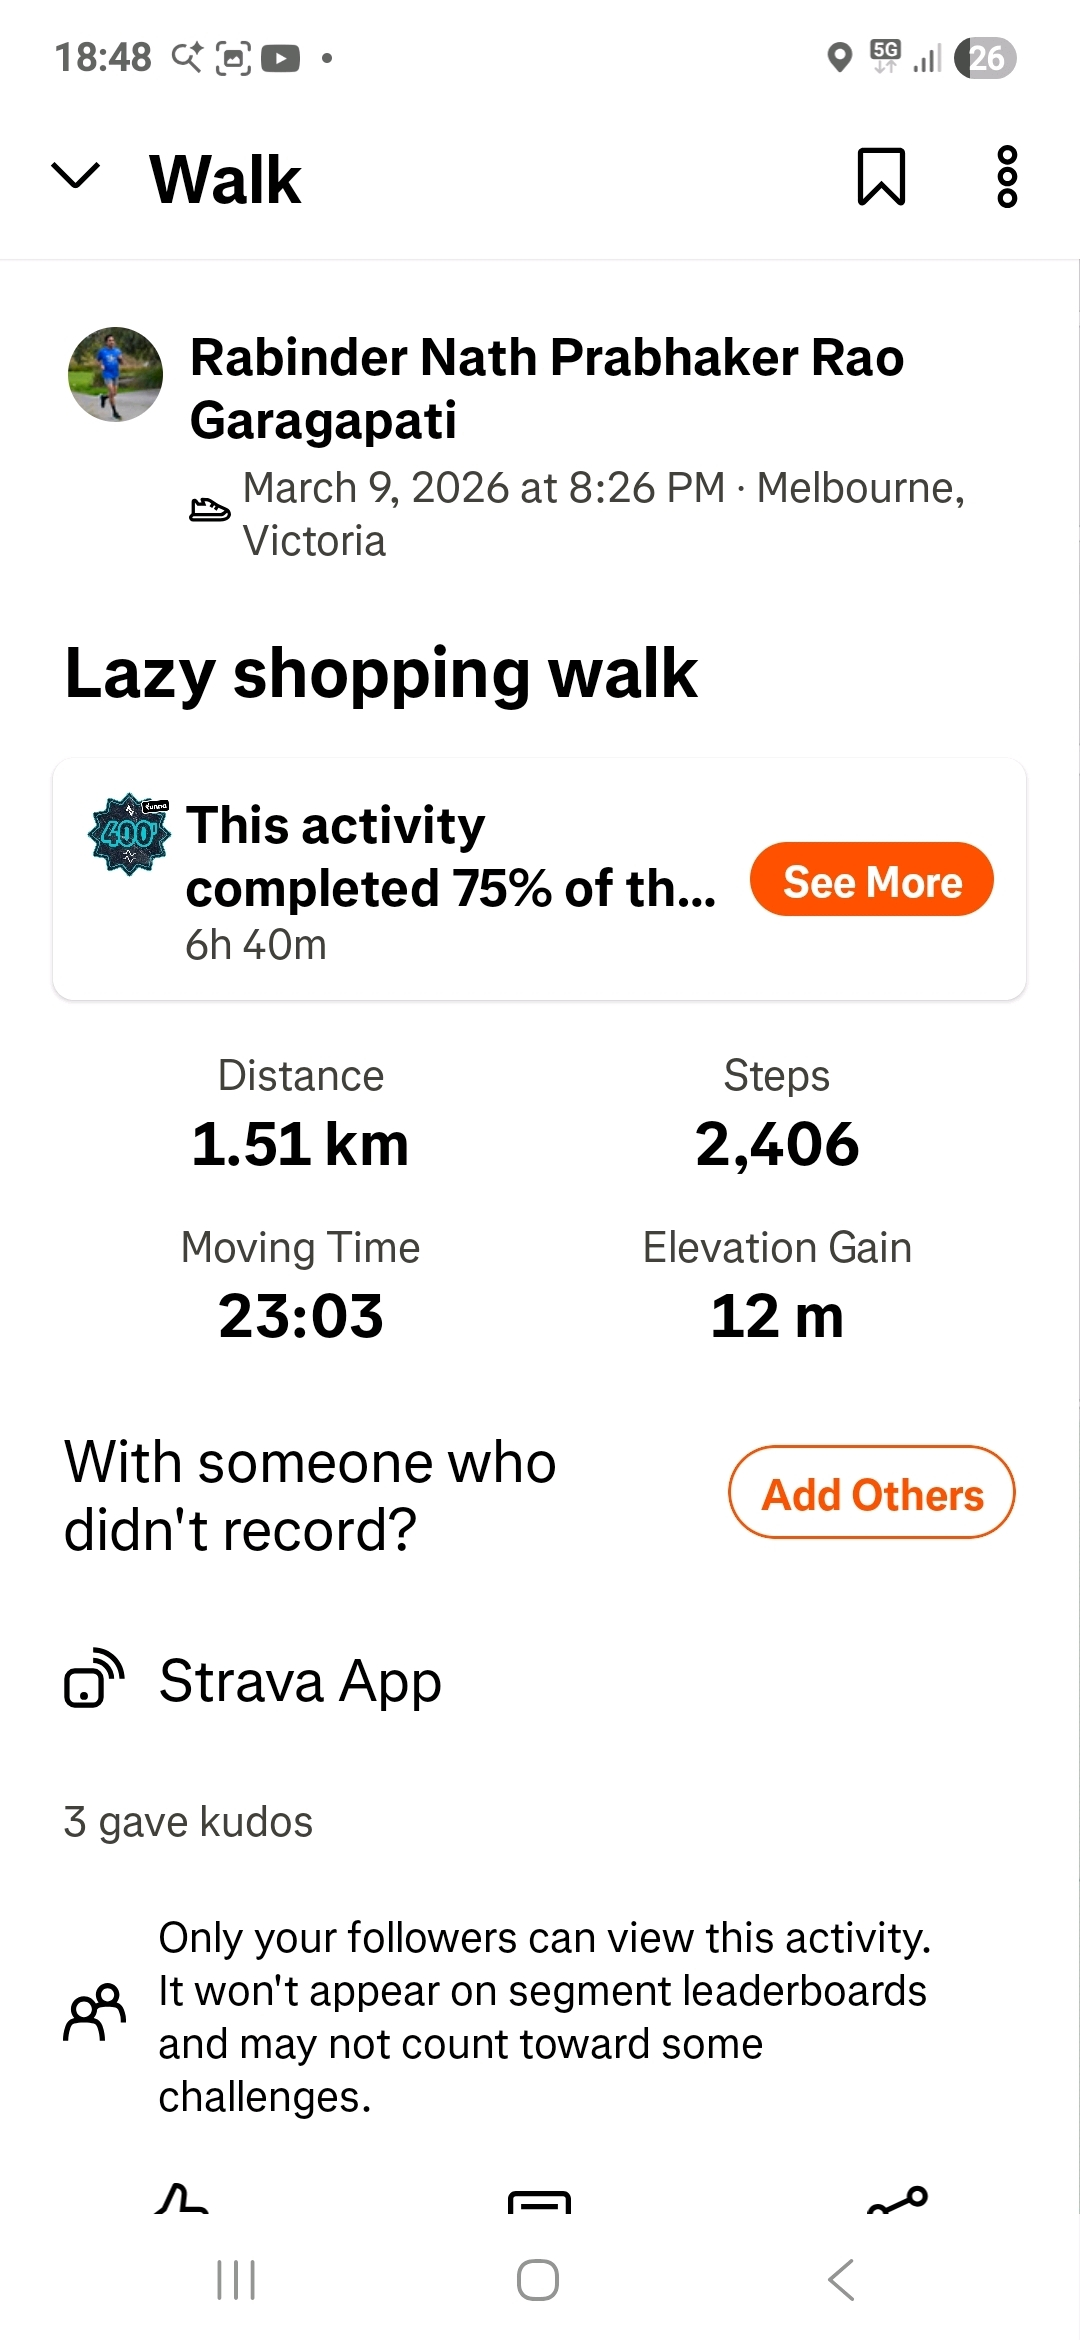Tap the Lazy shopping walk title

pos(381,673)
